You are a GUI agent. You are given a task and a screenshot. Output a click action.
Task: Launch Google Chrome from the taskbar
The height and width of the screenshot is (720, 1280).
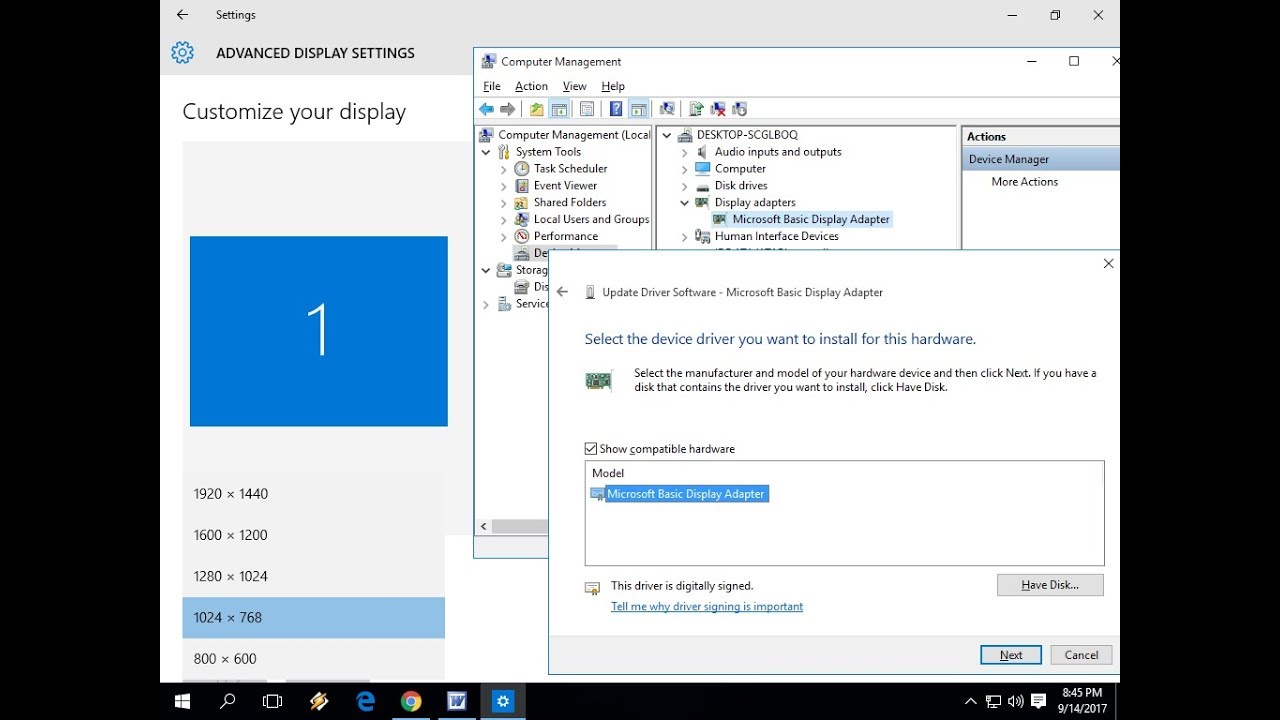pos(411,702)
